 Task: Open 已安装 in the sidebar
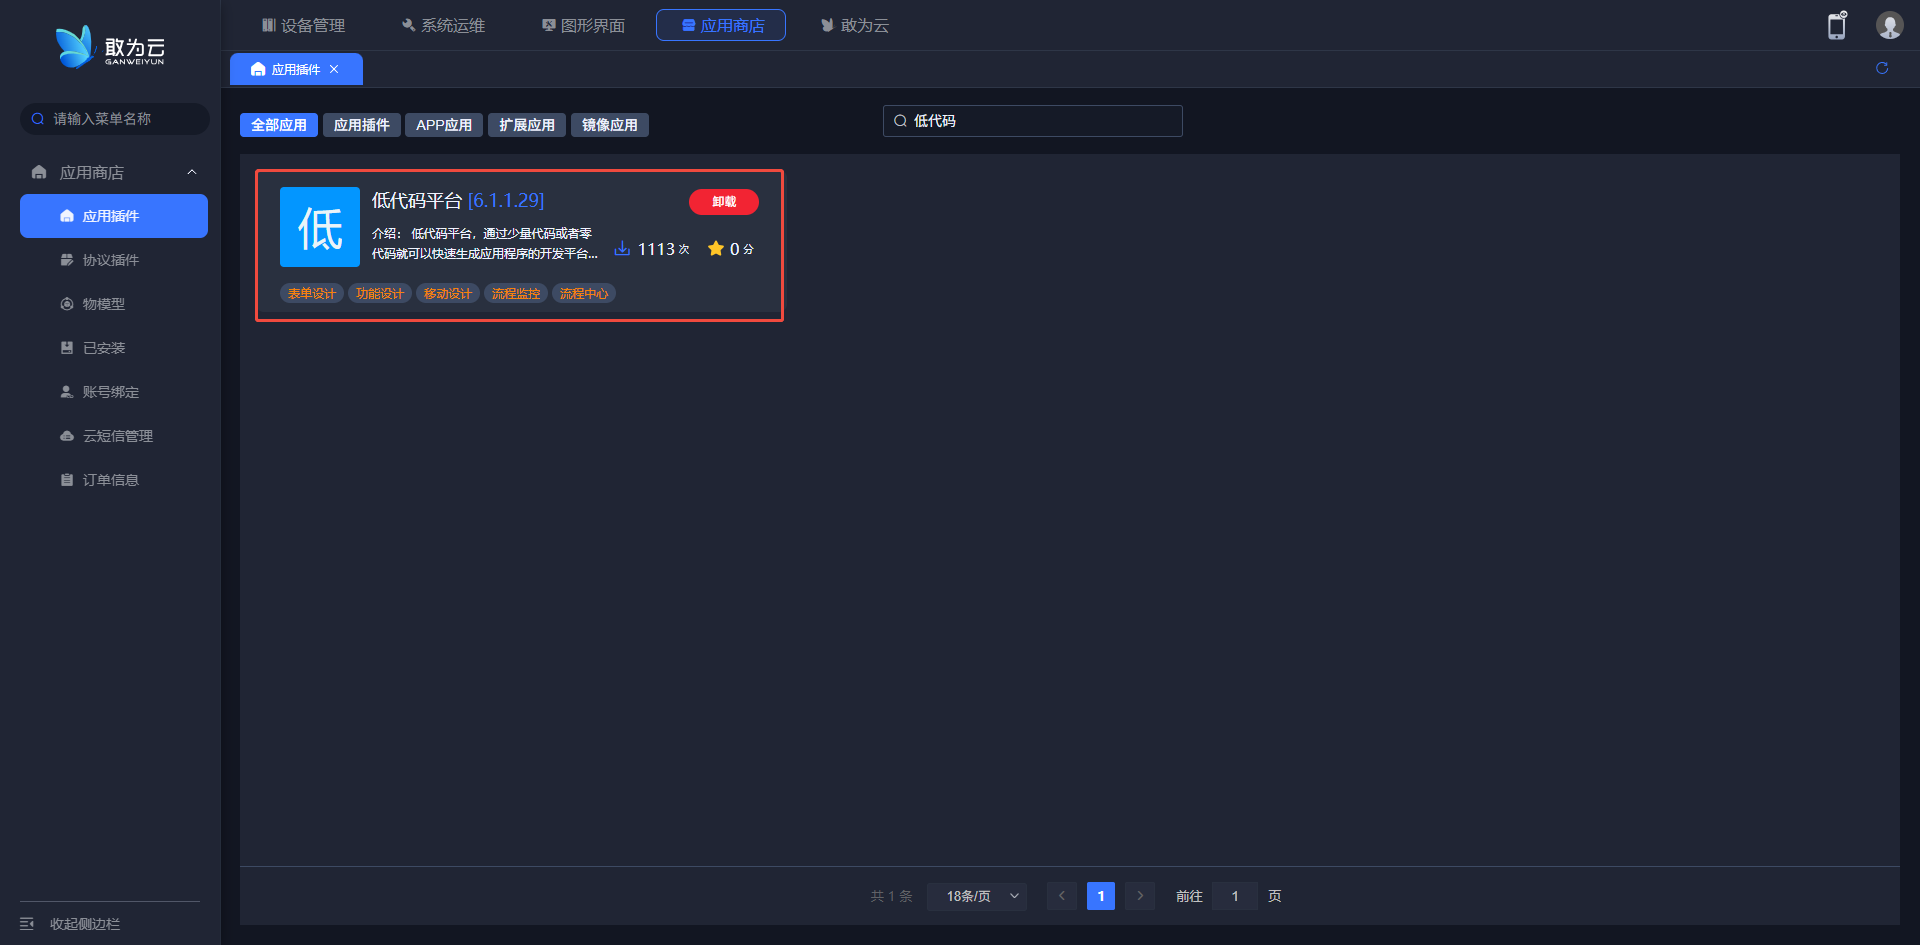pos(114,348)
